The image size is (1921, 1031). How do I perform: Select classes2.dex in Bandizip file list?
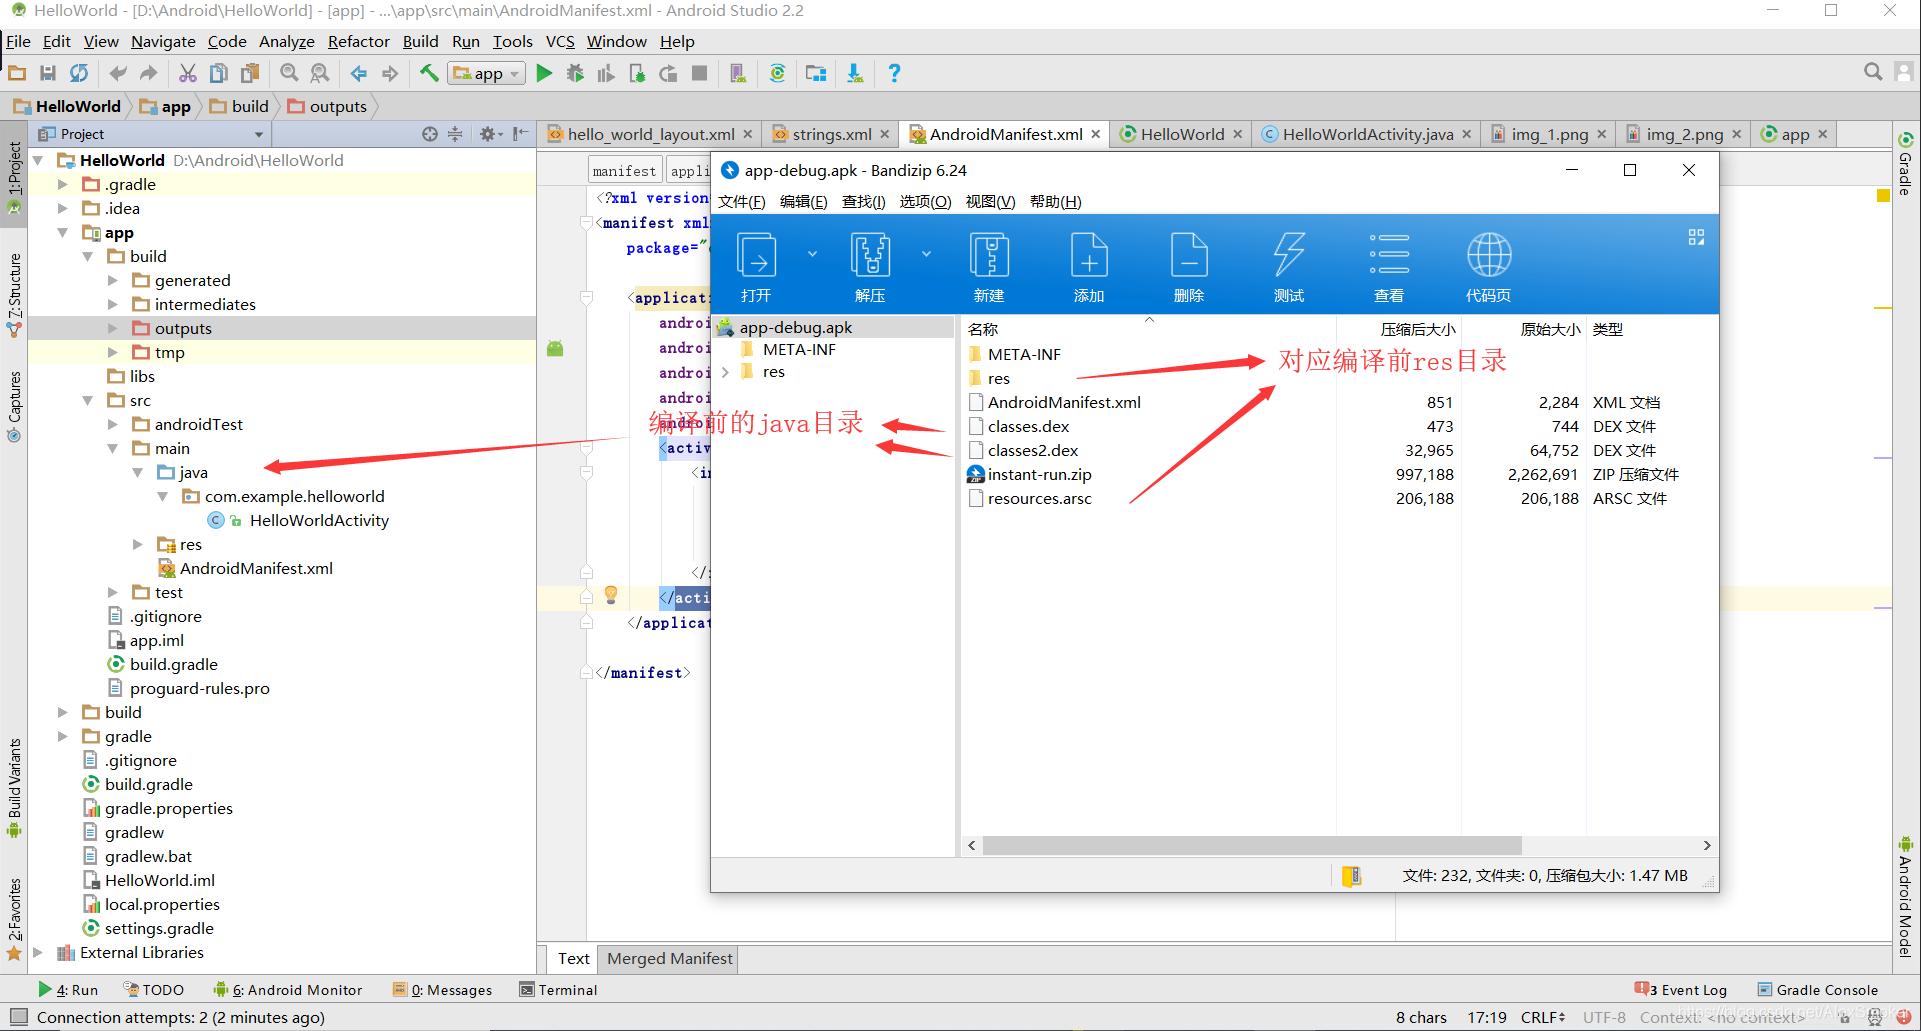1033,450
